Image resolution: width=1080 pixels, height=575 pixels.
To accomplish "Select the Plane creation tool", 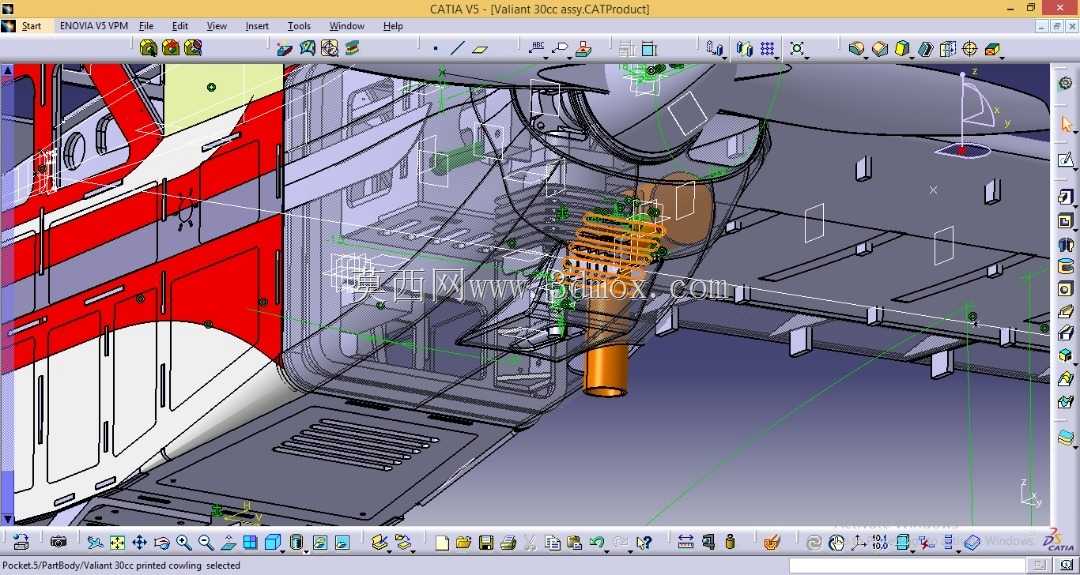I will coord(480,49).
